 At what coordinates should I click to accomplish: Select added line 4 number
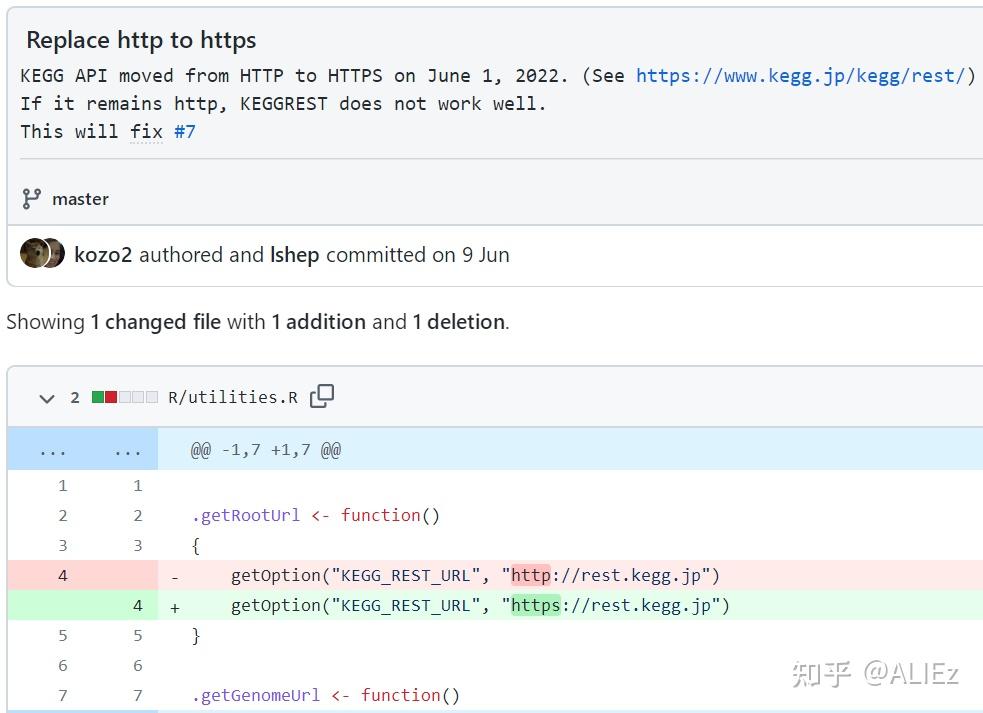click(137, 605)
